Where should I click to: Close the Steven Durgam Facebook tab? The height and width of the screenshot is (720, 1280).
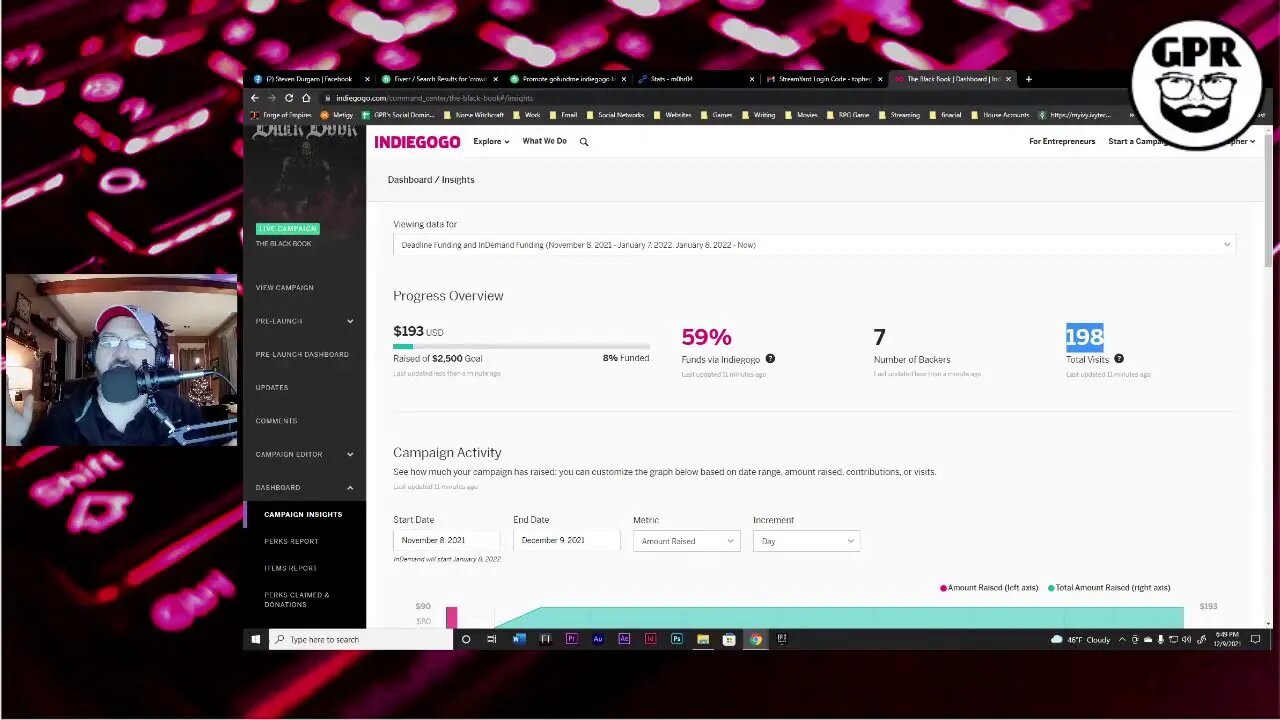point(367,79)
